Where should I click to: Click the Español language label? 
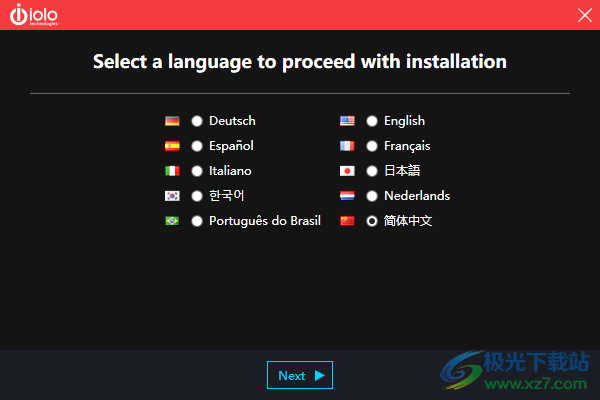click(231, 146)
